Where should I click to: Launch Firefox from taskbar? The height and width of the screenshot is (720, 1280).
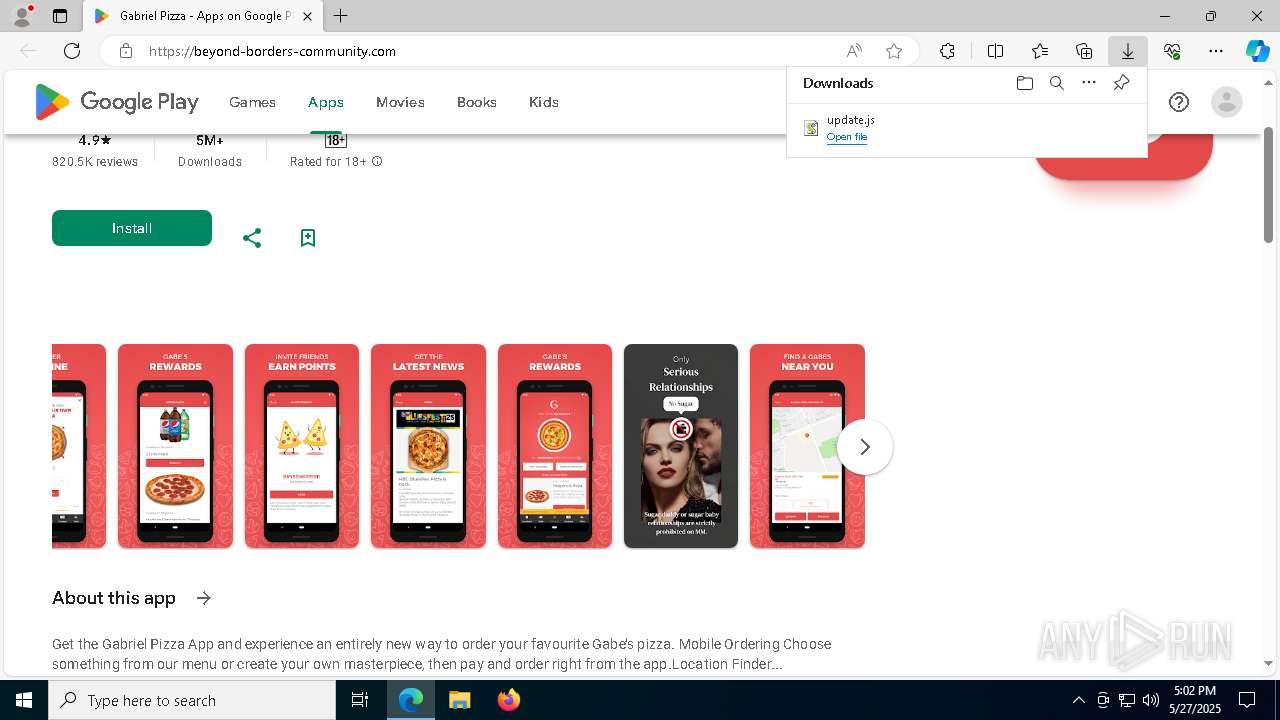[x=509, y=700]
